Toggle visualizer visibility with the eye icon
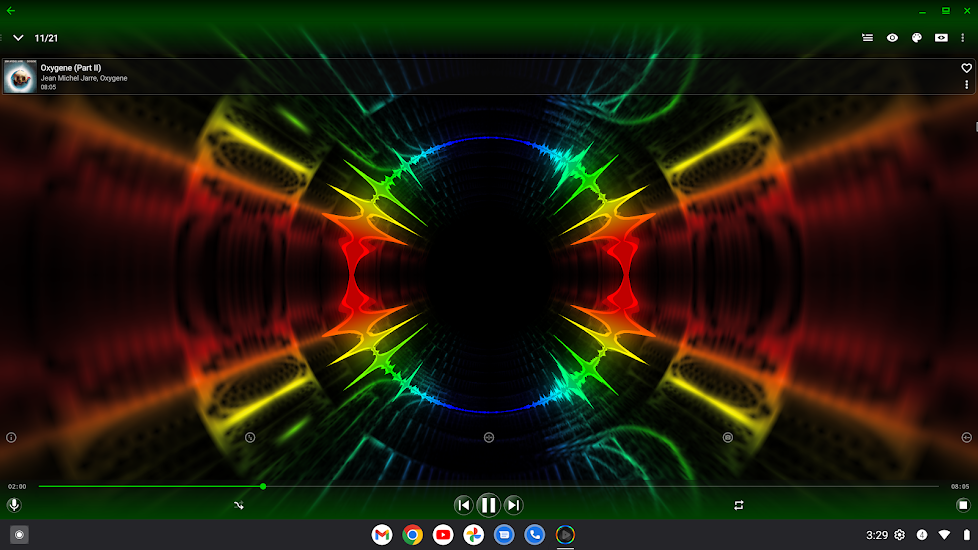 coord(892,38)
